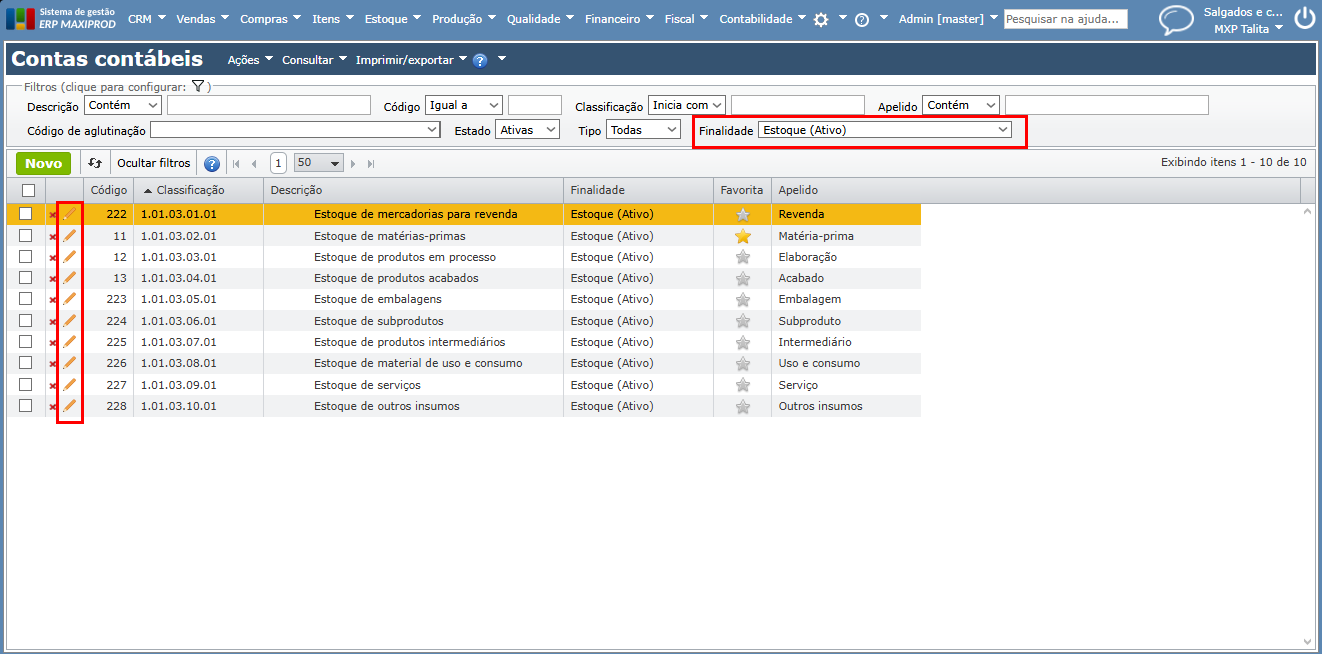Click the green Novo button
1322x654 pixels.
[x=43, y=163]
